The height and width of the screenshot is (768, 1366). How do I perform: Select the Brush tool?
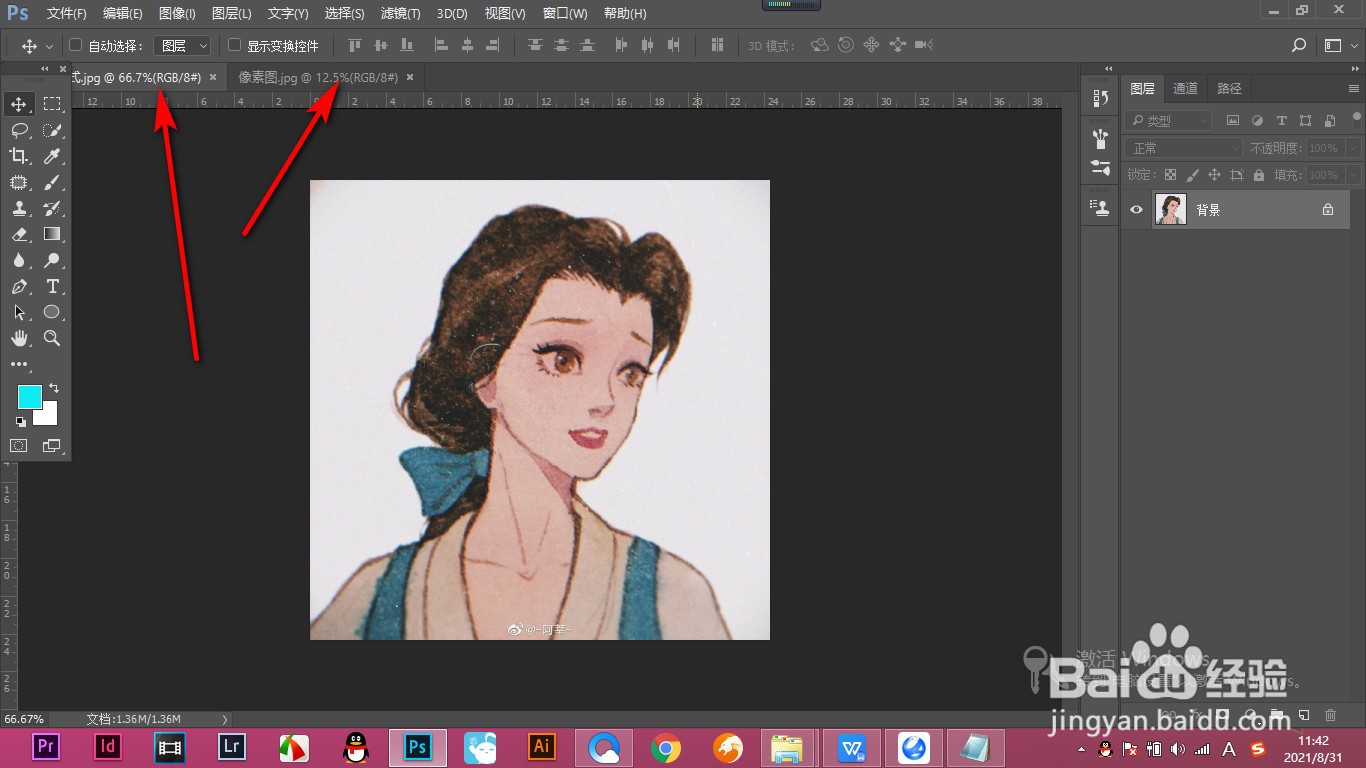pos(52,182)
